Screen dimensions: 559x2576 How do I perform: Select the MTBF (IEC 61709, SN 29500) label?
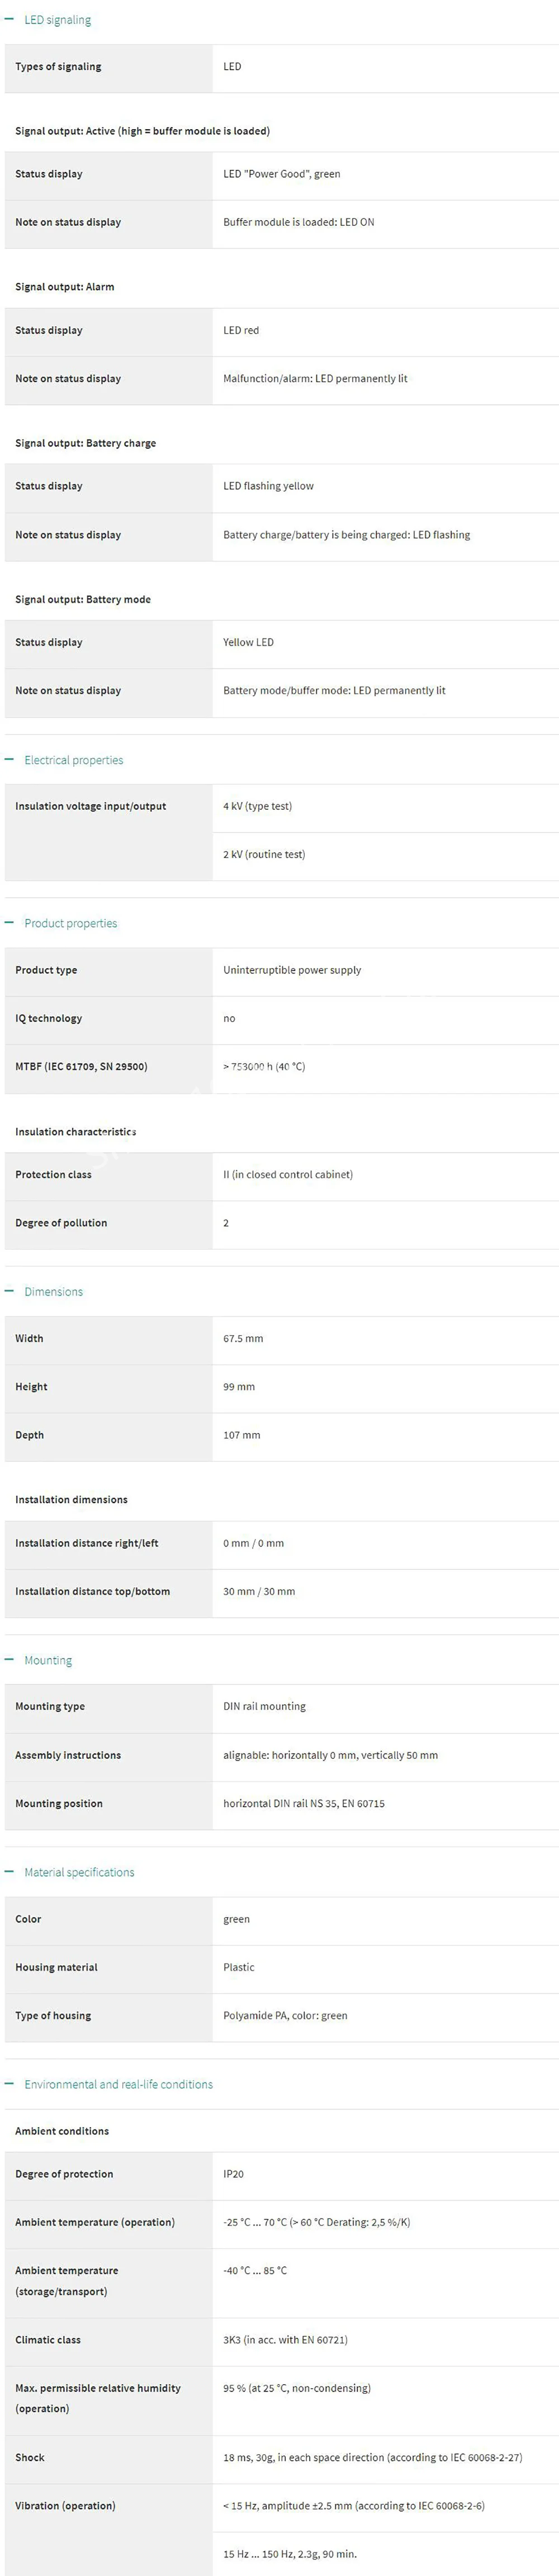[81, 1067]
